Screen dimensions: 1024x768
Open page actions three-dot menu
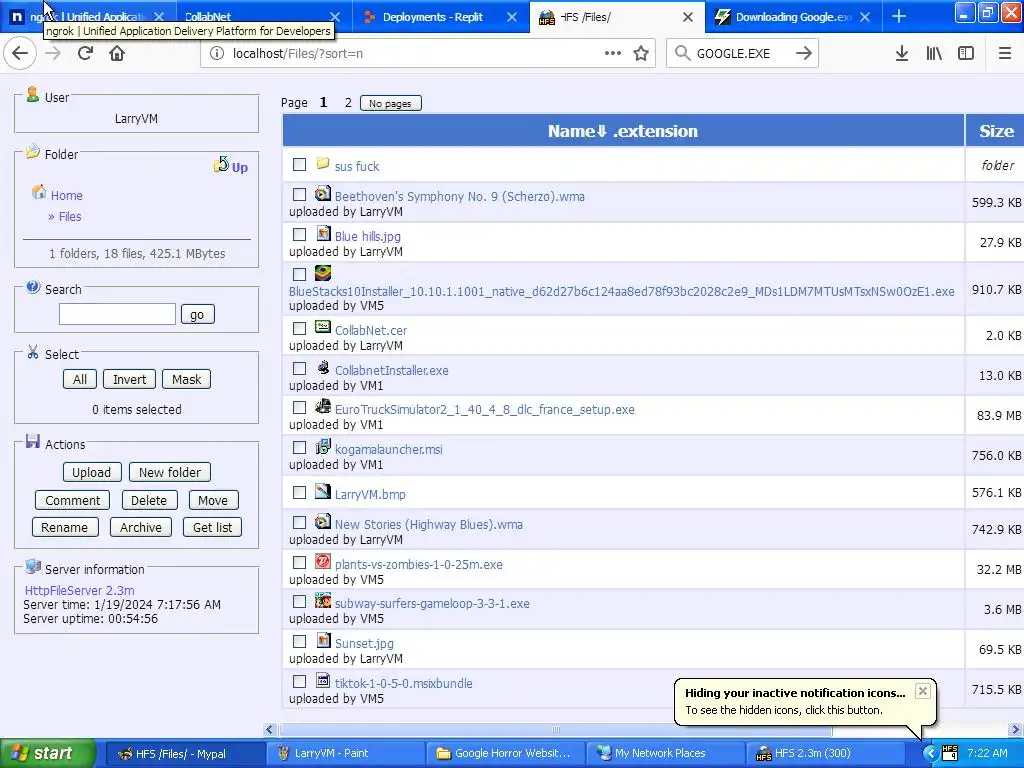point(613,54)
